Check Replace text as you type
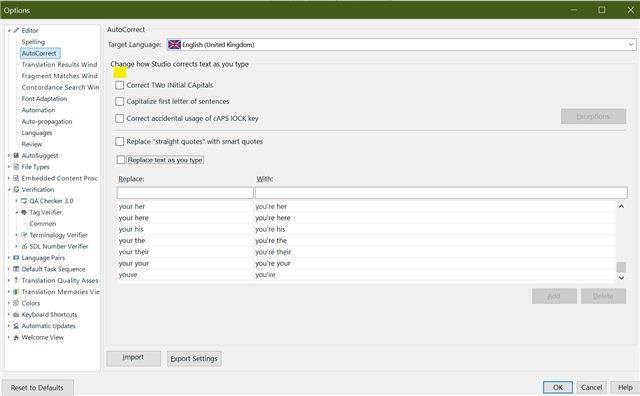Screen dimensions: 640x396 coord(121,160)
